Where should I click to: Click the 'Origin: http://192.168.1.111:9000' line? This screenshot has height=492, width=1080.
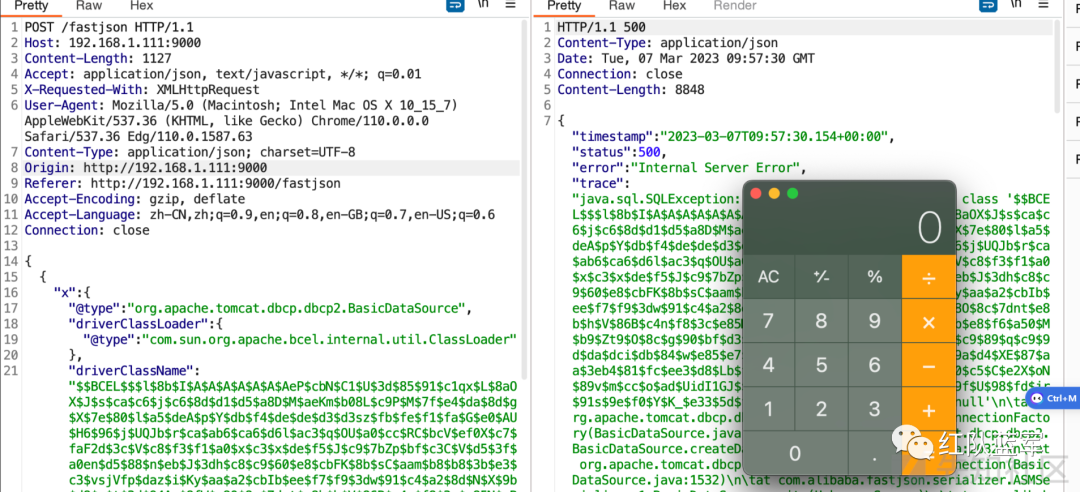coord(145,167)
